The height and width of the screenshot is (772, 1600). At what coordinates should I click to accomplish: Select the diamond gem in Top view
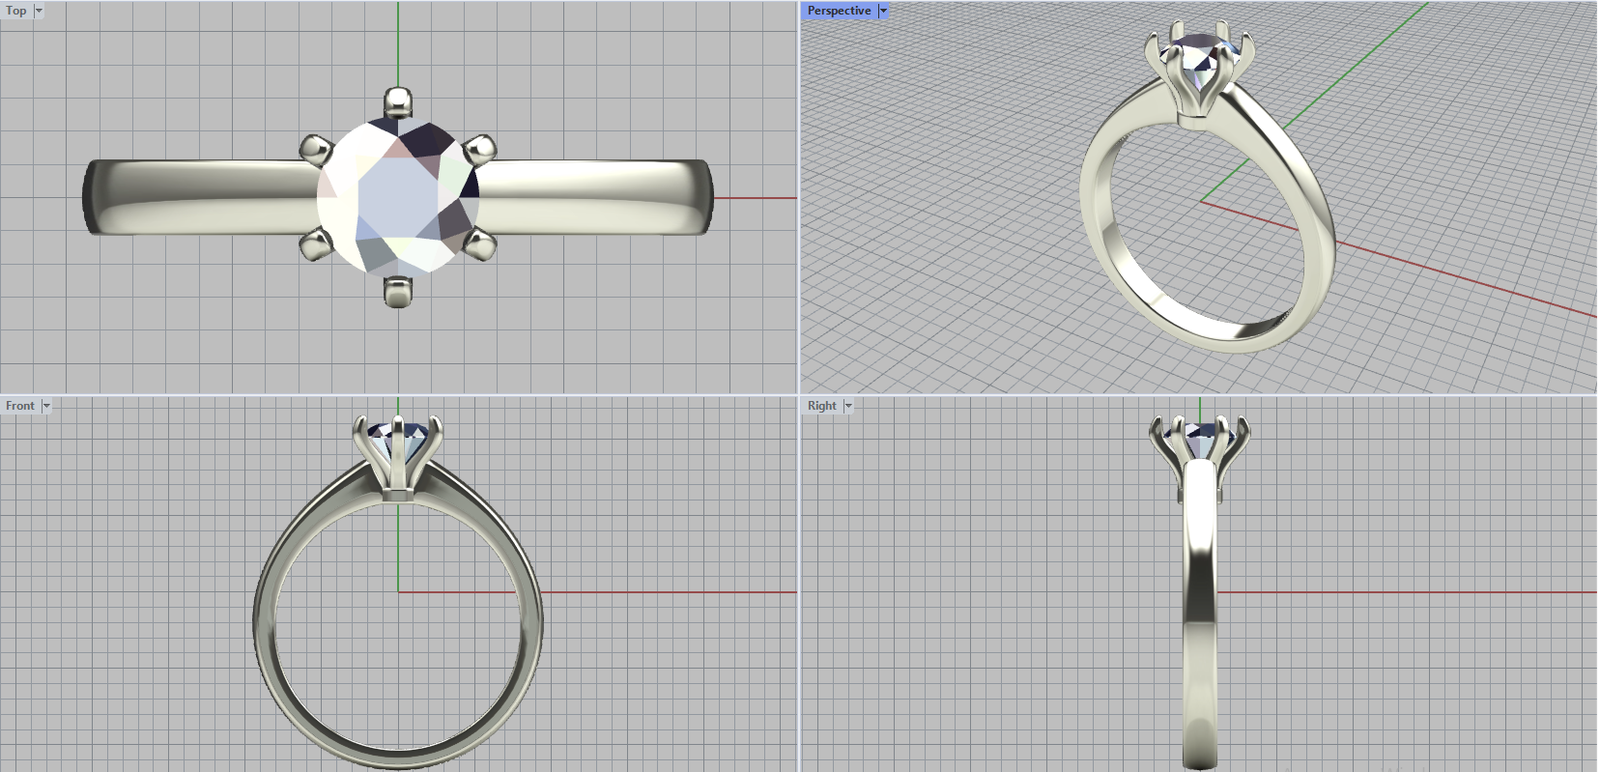click(398, 196)
